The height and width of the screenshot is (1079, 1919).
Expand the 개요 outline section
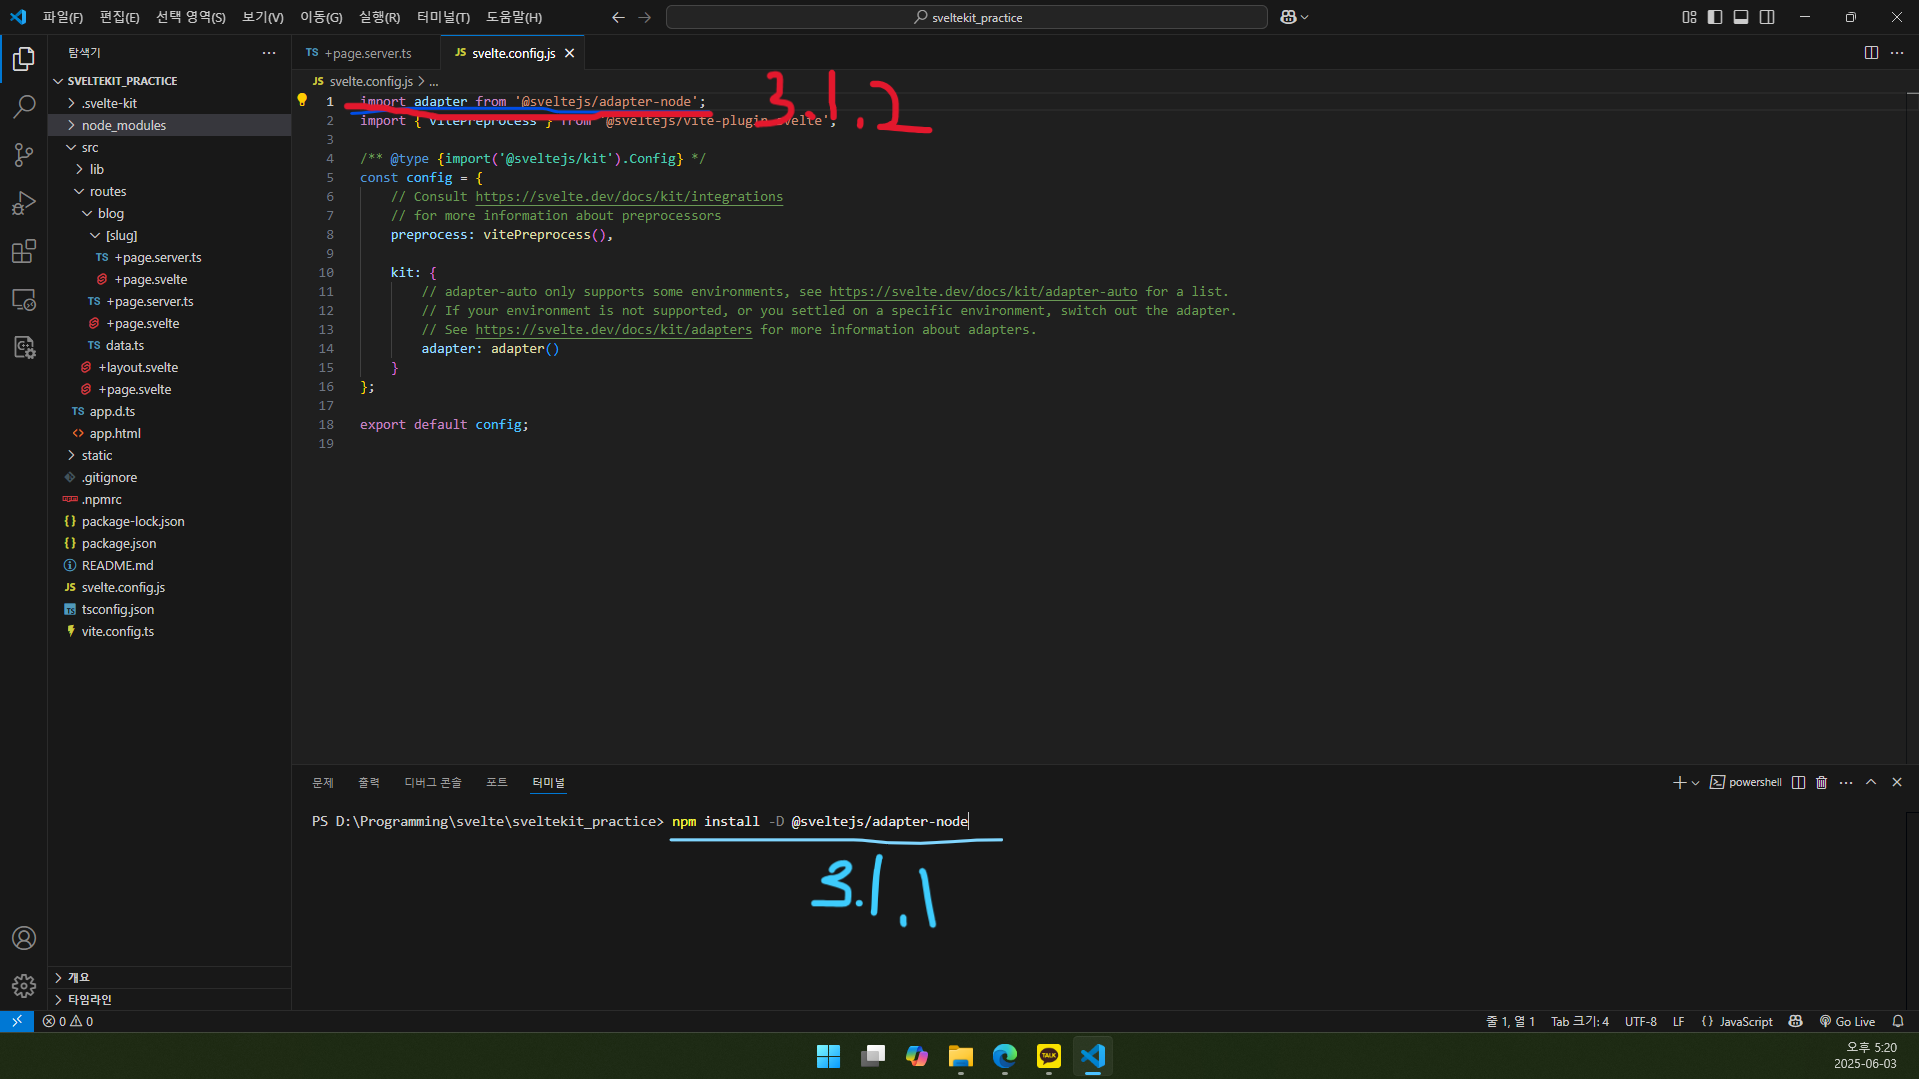tap(170, 977)
